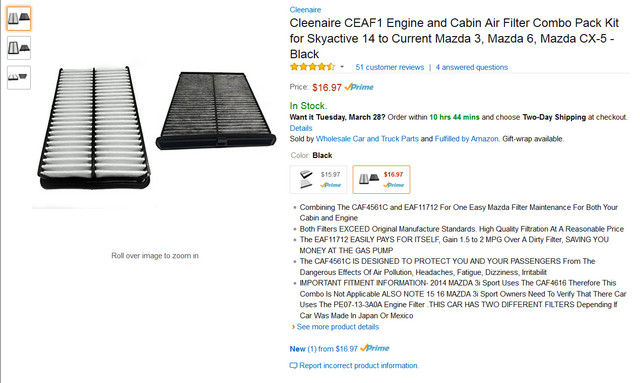This screenshot has width=640, height=383.
Task: Open the New (1) from $16.97 offer link
Action: click(x=323, y=349)
